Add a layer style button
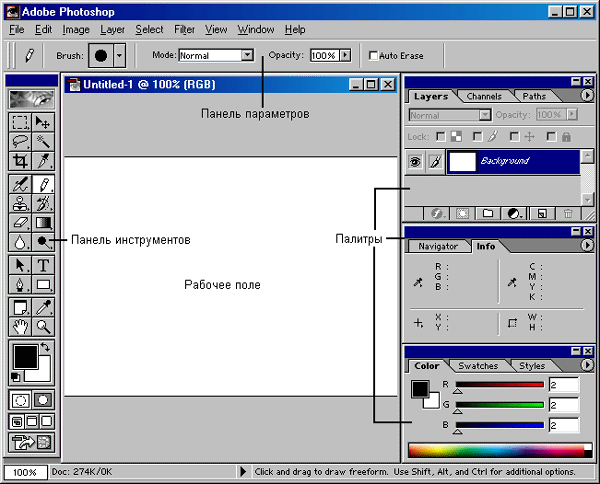Viewport: 600px width, 484px height. coord(437,213)
